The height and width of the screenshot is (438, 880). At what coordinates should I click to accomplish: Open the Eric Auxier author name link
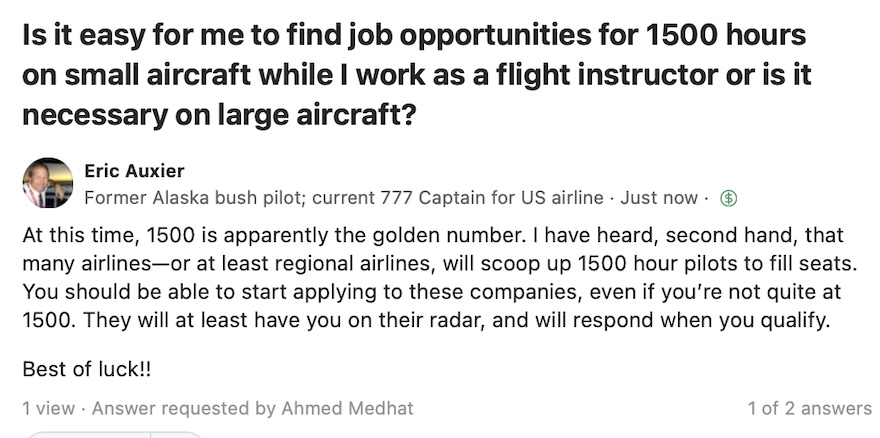coord(134,170)
